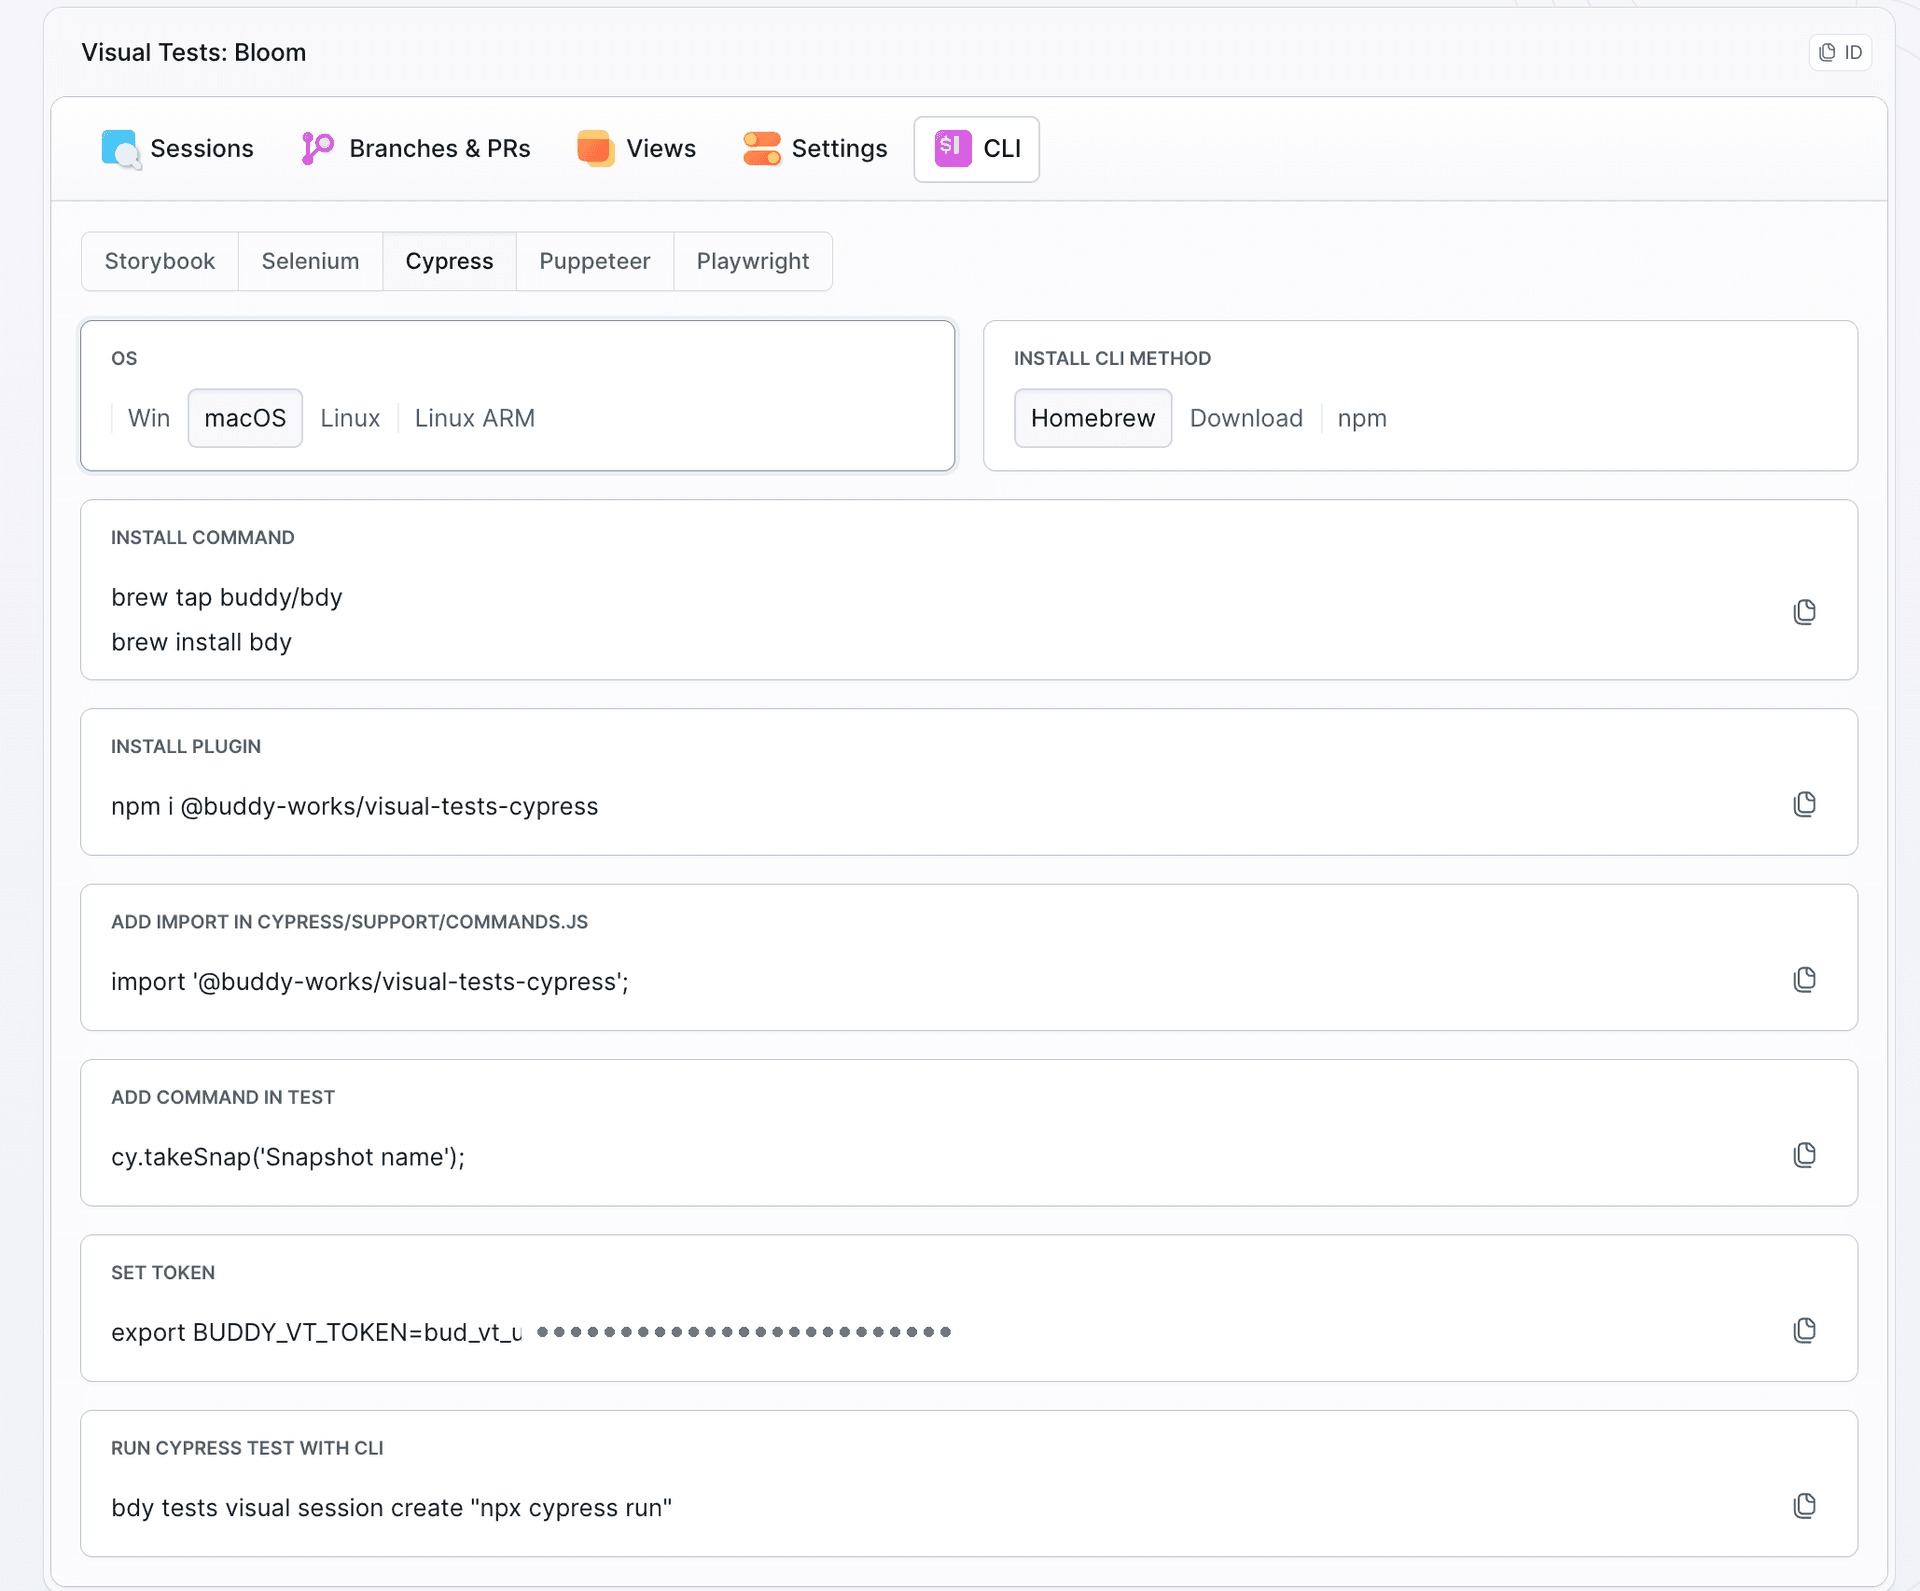Viewport: 1920px width, 1591px height.
Task: Click 'npm i @buddy-works/visual-tests-cypress' text
Action: click(x=355, y=806)
